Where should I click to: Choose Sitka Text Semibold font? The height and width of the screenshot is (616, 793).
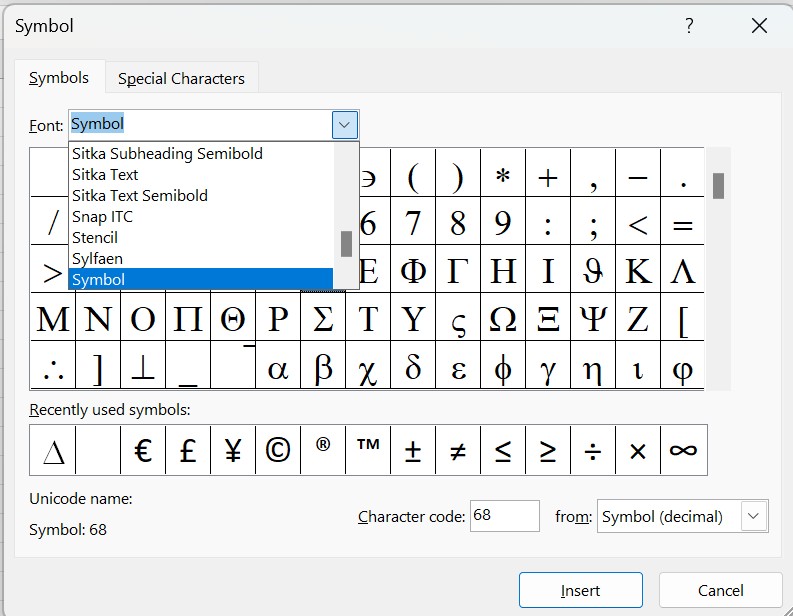[x=201, y=196]
